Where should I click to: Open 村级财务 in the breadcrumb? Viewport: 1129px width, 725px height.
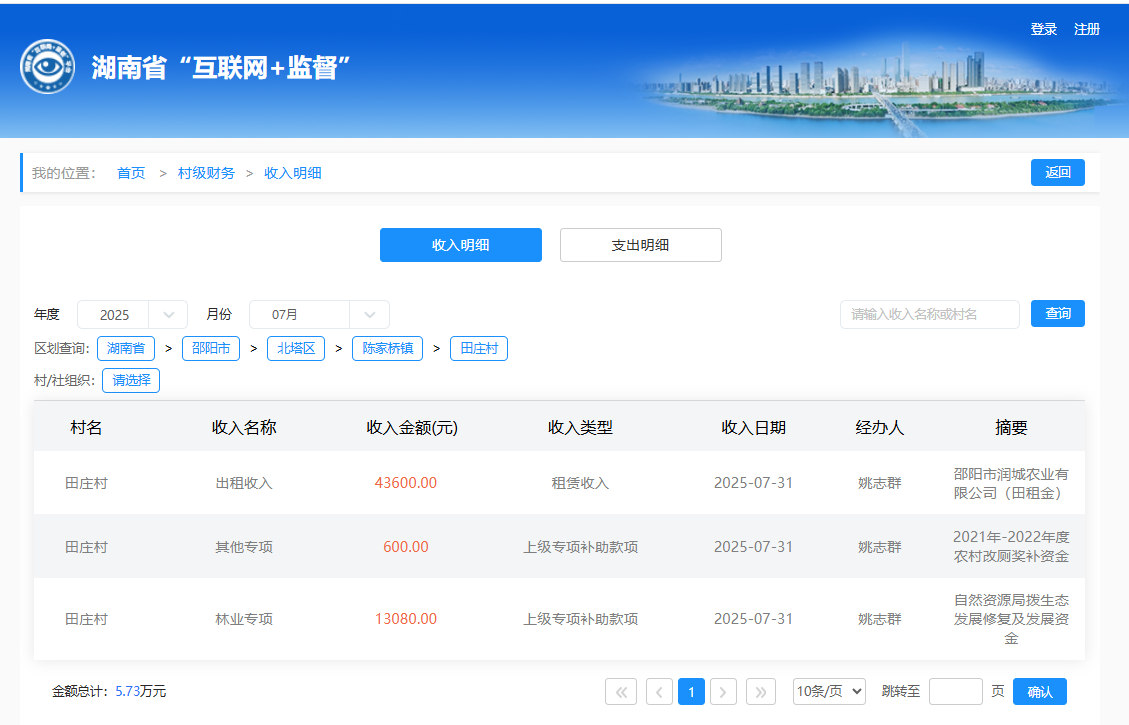(206, 173)
